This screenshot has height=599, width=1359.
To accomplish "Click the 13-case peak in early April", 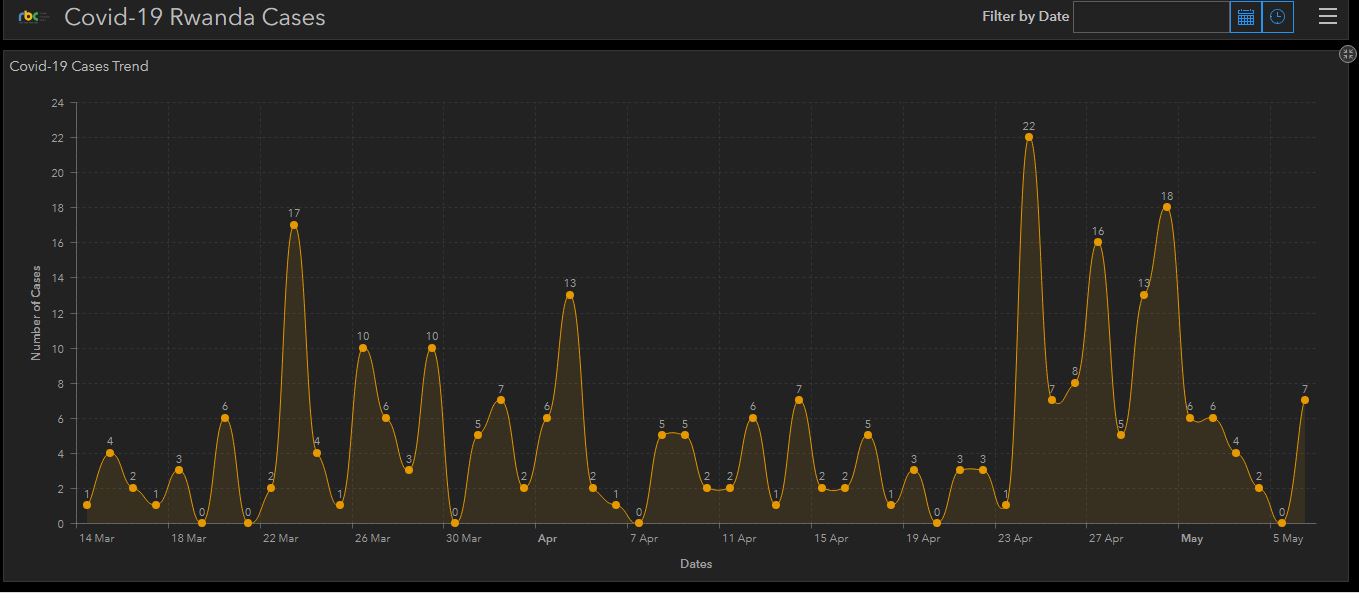I will pos(570,295).
